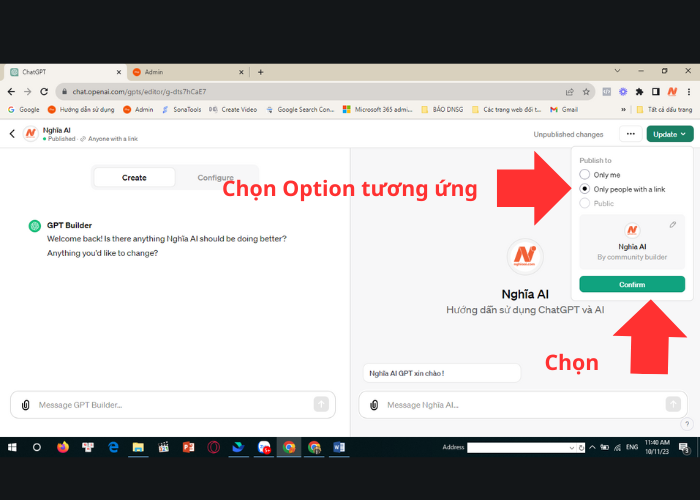This screenshot has width=700, height=500.
Task: Switch to the Create tab
Action: point(134,177)
